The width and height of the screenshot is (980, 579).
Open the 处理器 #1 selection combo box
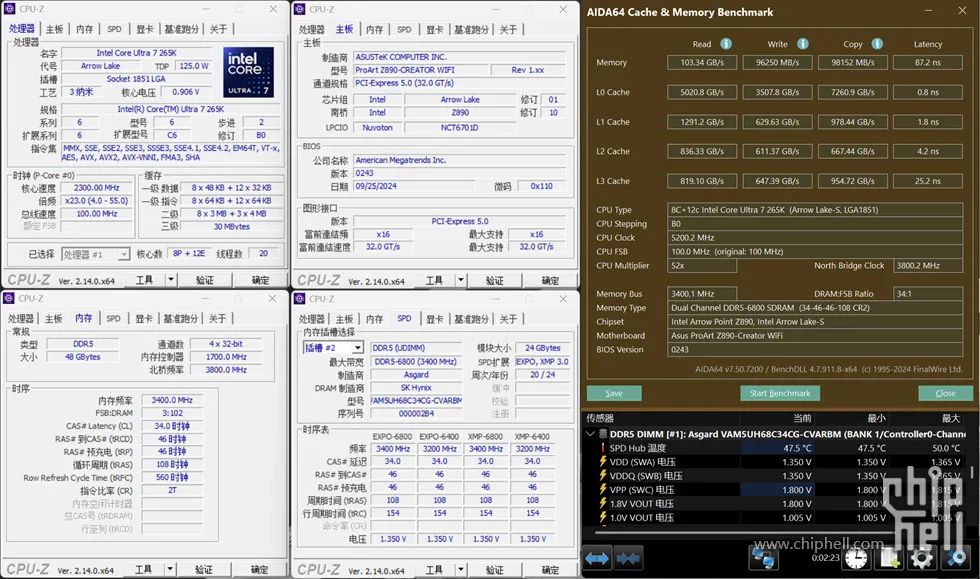pyautogui.click(x=96, y=254)
